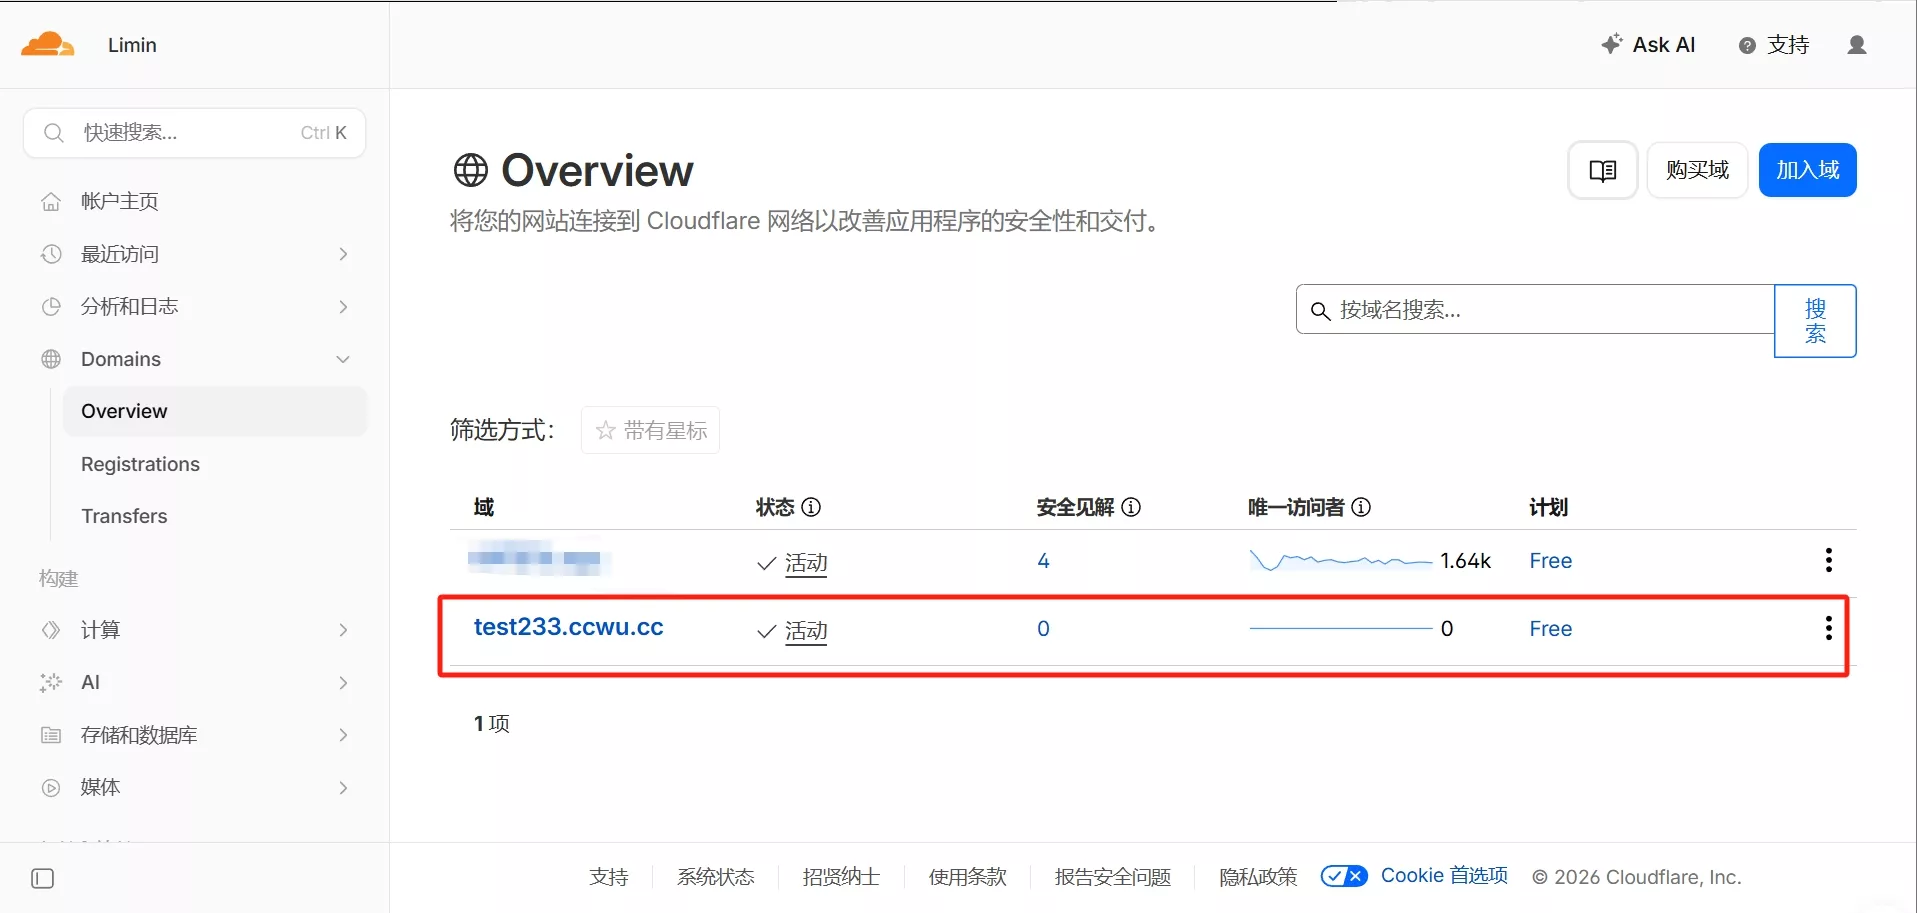Click the 存储和数据库 storage icon

51,736
